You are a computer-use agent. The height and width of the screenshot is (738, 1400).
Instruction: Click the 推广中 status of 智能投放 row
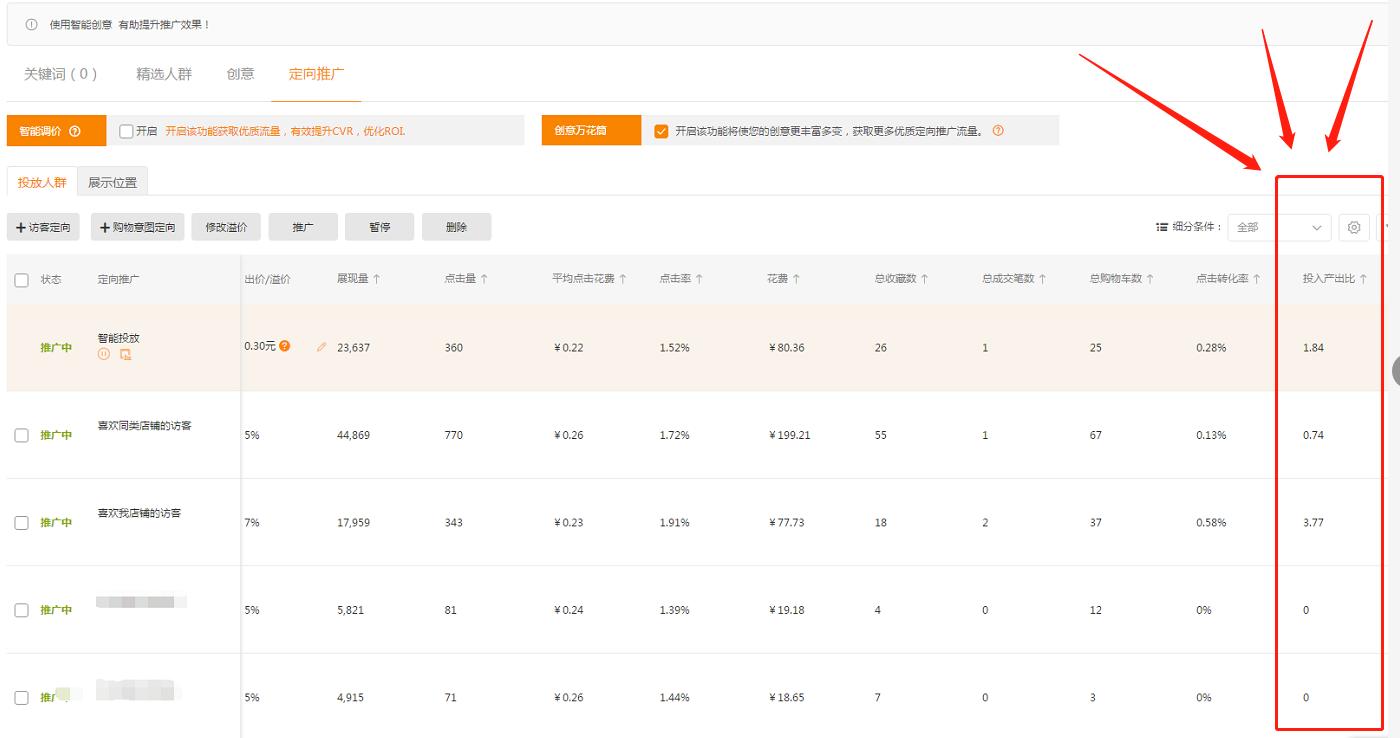(x=56, y=348)
